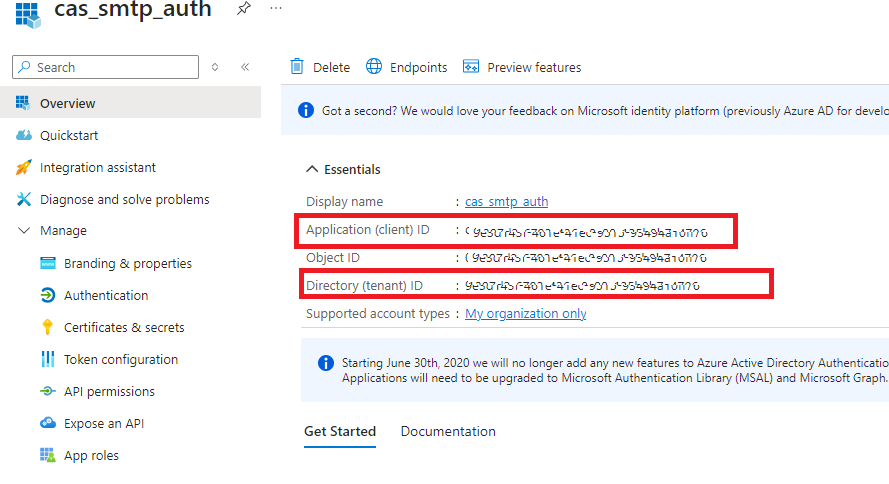Click the info icon in feedback banner
Viewport: 889px width, 484px height.
(x=306, y=110)
